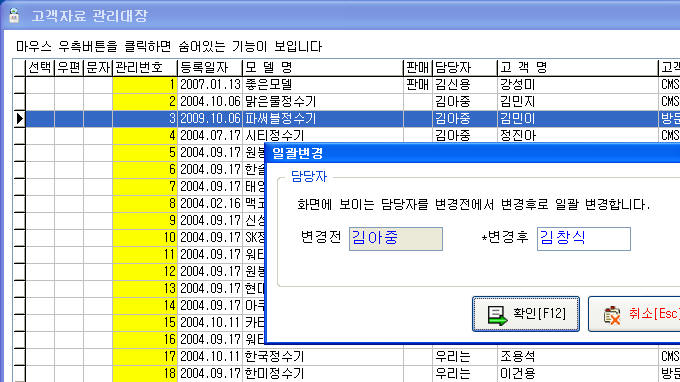The width and height of the screenshot is (680, 382).
Task: Select the row selector for row 1
Action: coord(19,85)
